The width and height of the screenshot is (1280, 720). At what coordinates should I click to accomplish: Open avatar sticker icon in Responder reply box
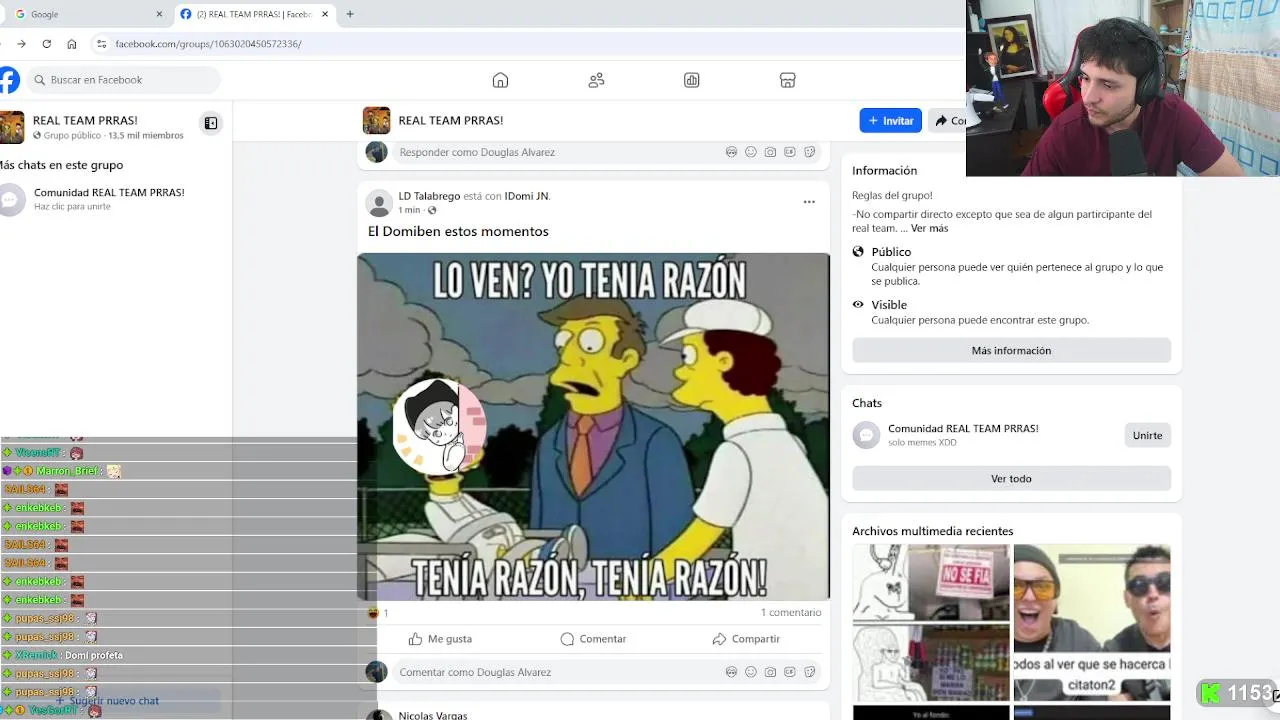tap(731, 152)
